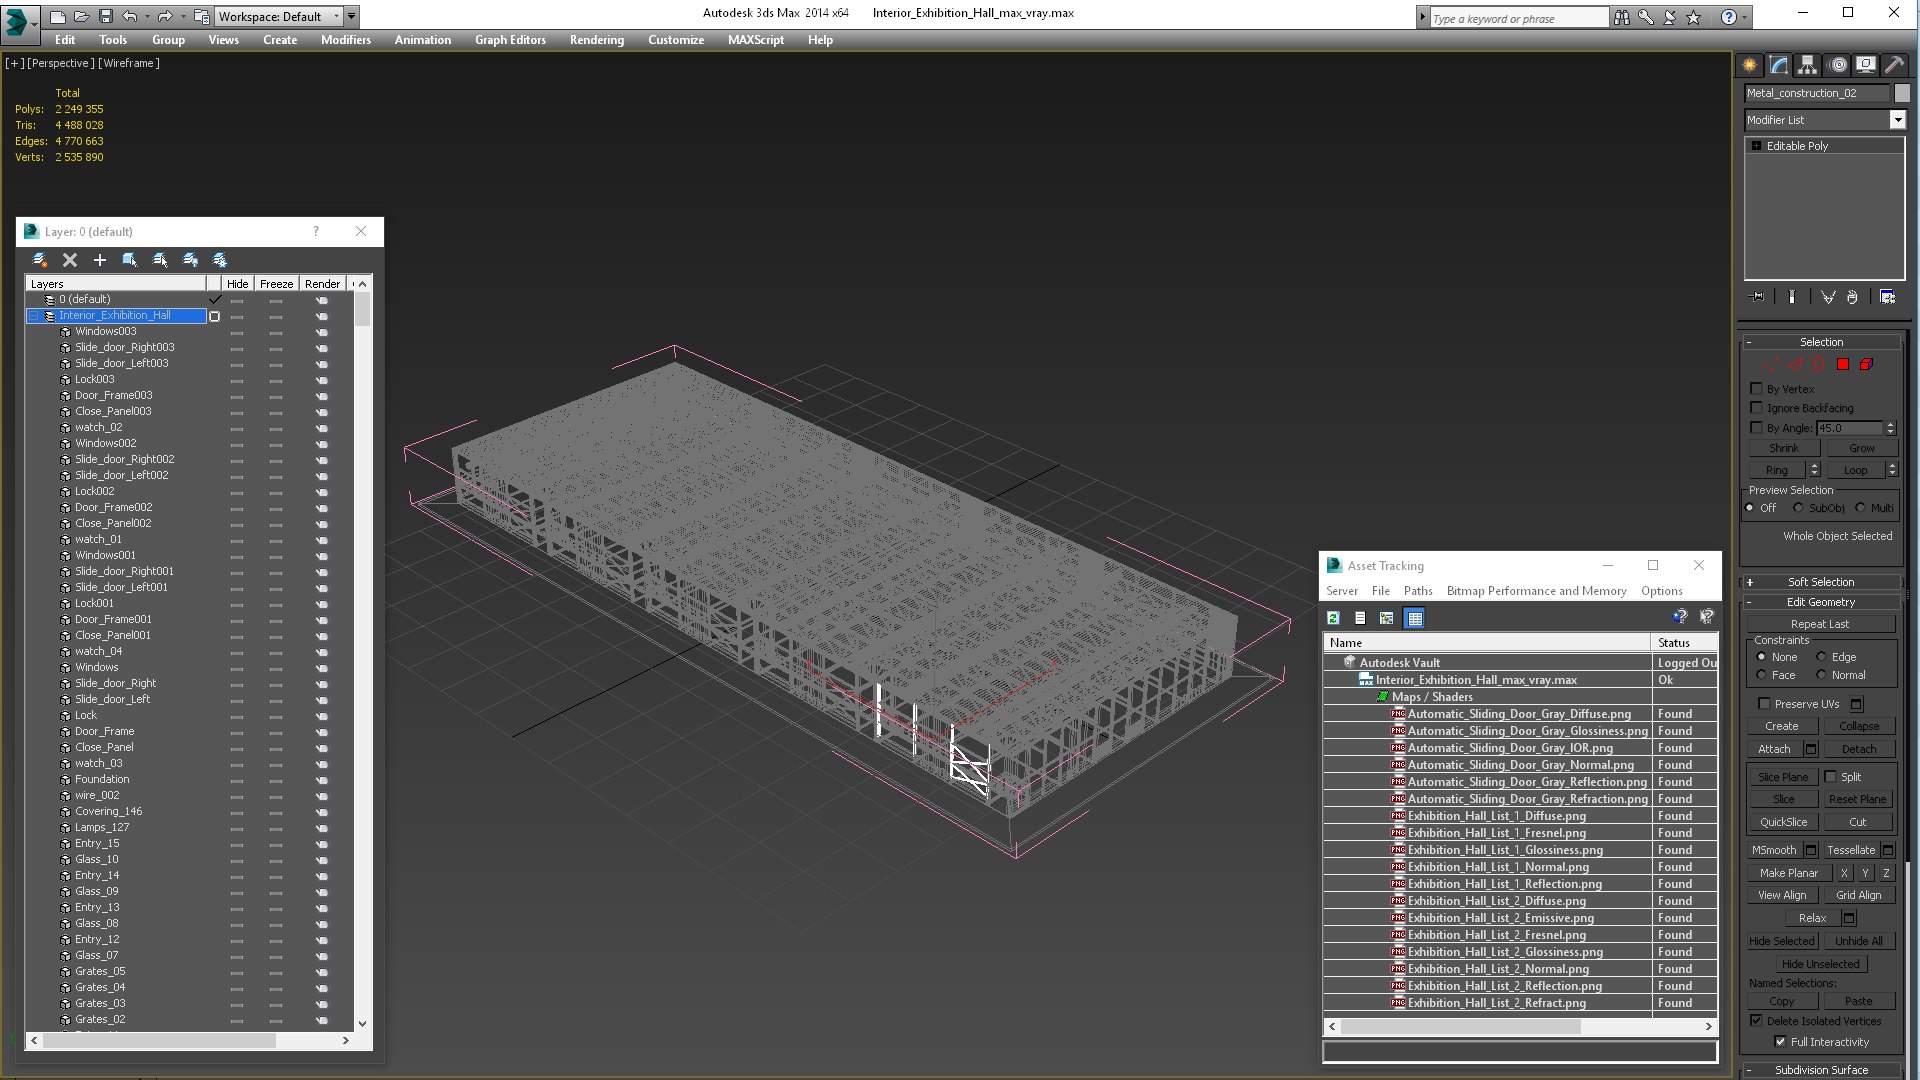Toggle Delete Isolated Vertices checkbox
Screen dimensions: 1920x1080
(x=1757, y=1021)
